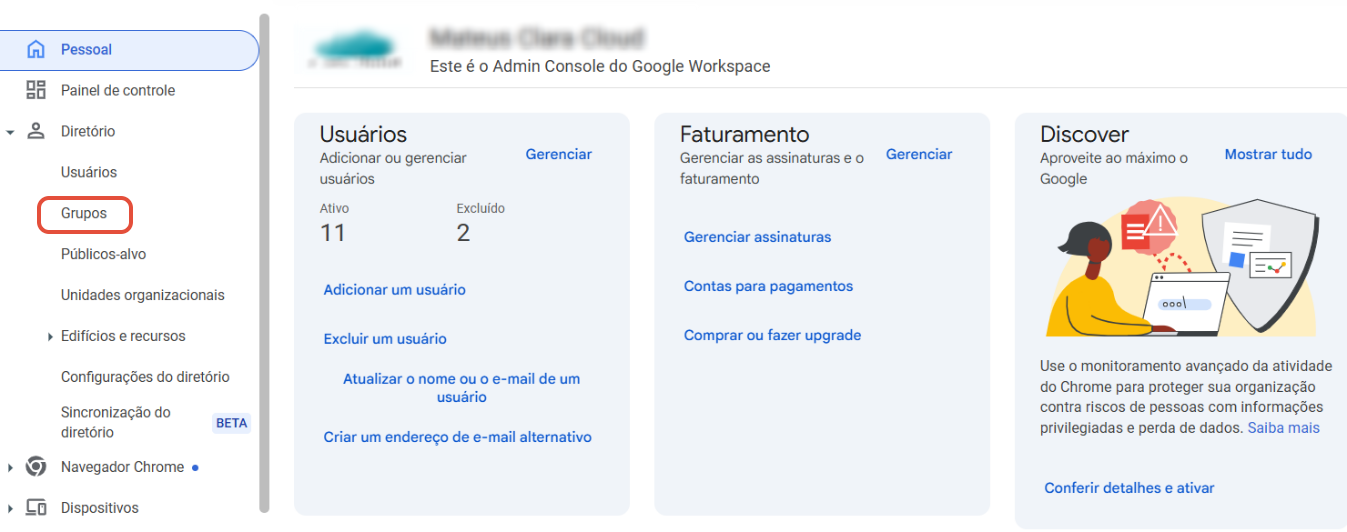
Task: Click the Painel de controle dashboard icon
Action: click(x=36, y=90)
